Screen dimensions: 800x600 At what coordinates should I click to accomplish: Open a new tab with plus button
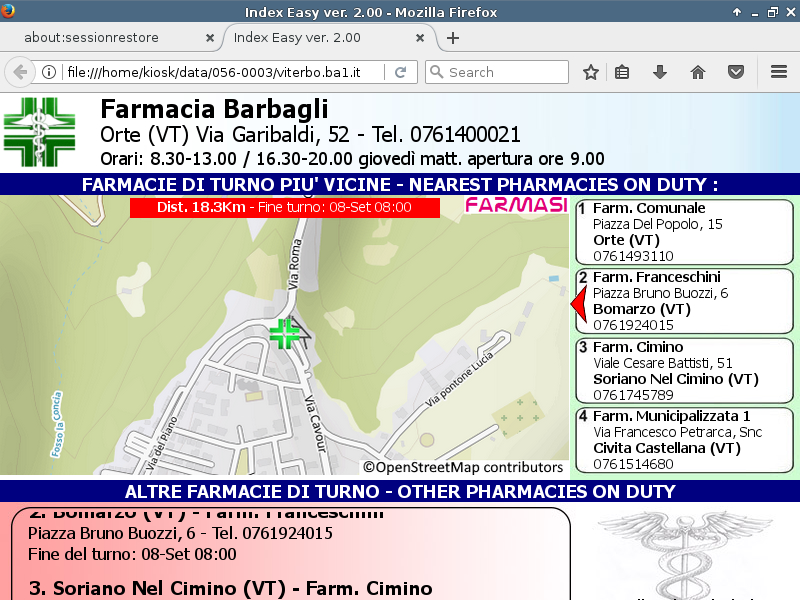(x=453, y=38)
